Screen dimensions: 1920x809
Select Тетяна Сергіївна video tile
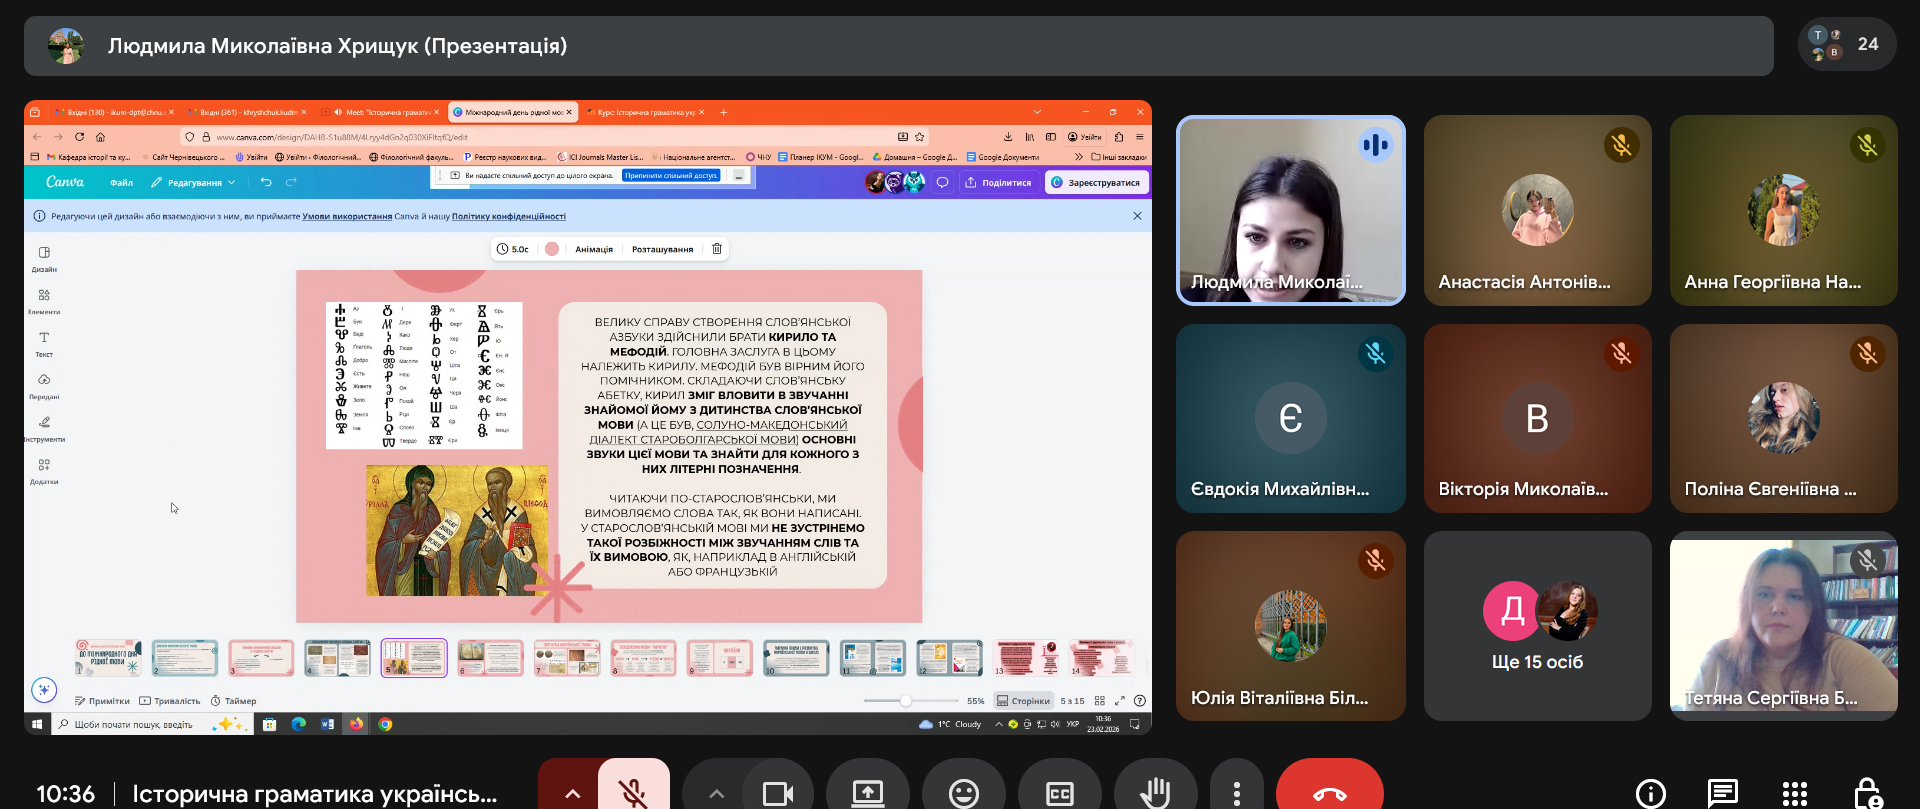[x=1783, y=626]
